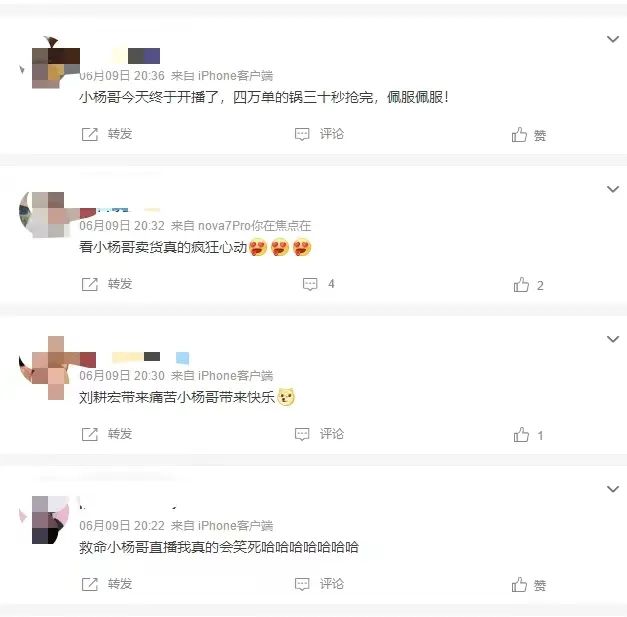Click repost icon on 20:36 post
This screenshot has height=617, width=627.
pyautogui.click(x=90, y=134)
